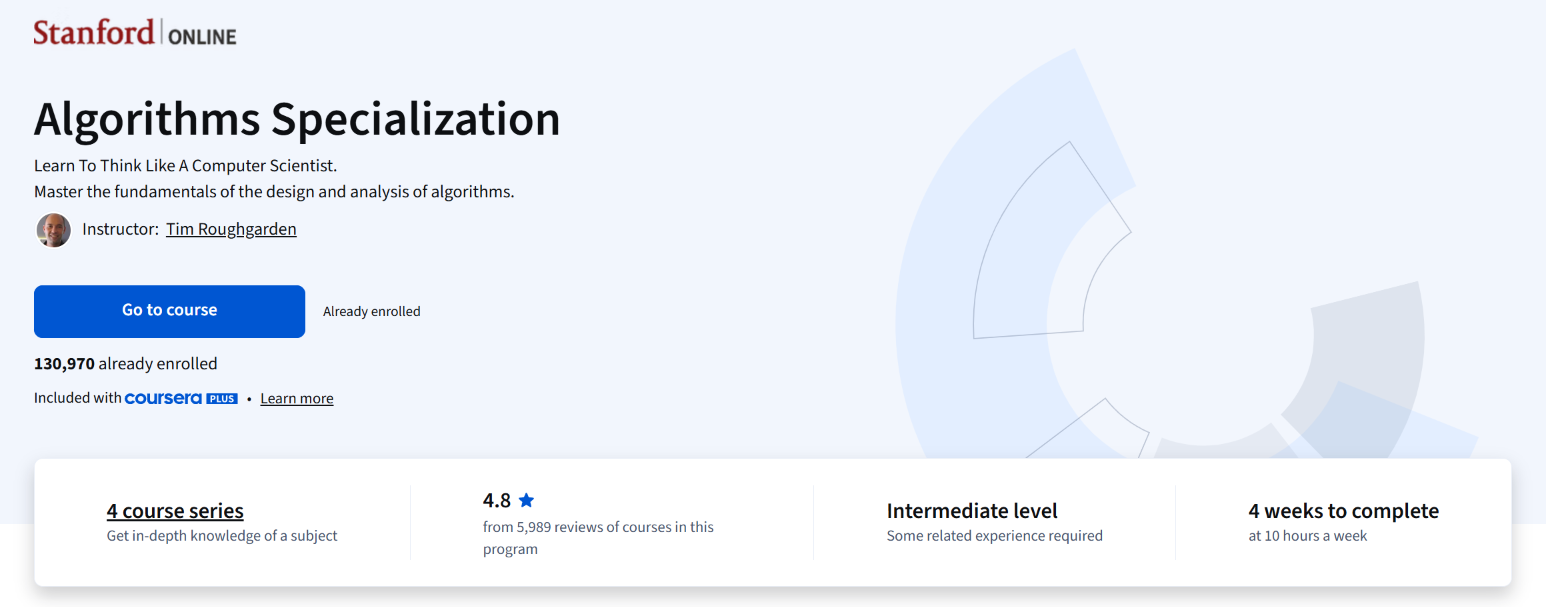Click "Some related experience required" text
The width and height of the screenshot is (1546, 607).
[995, 536]
